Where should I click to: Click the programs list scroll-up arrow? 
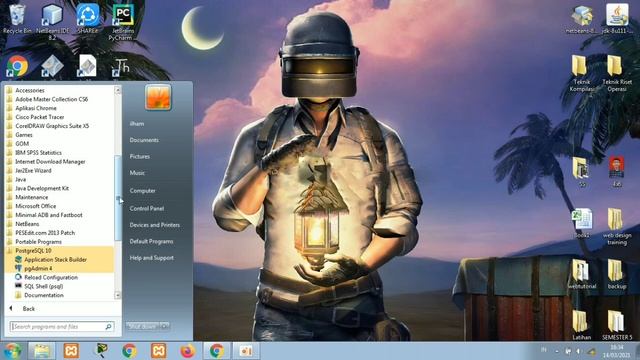(118, 90)
